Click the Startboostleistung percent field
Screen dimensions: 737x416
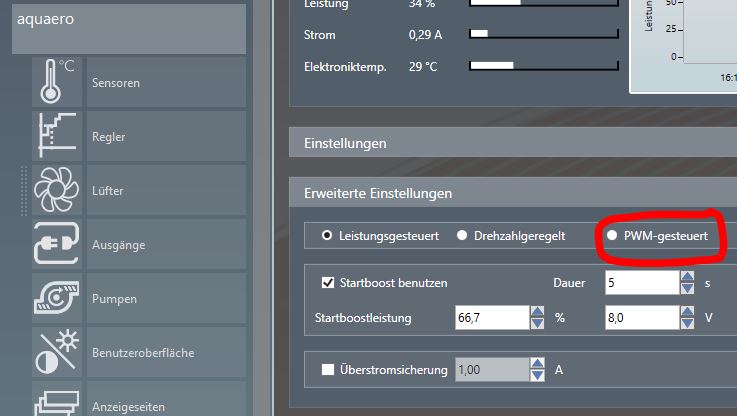(x=492, y=318)
